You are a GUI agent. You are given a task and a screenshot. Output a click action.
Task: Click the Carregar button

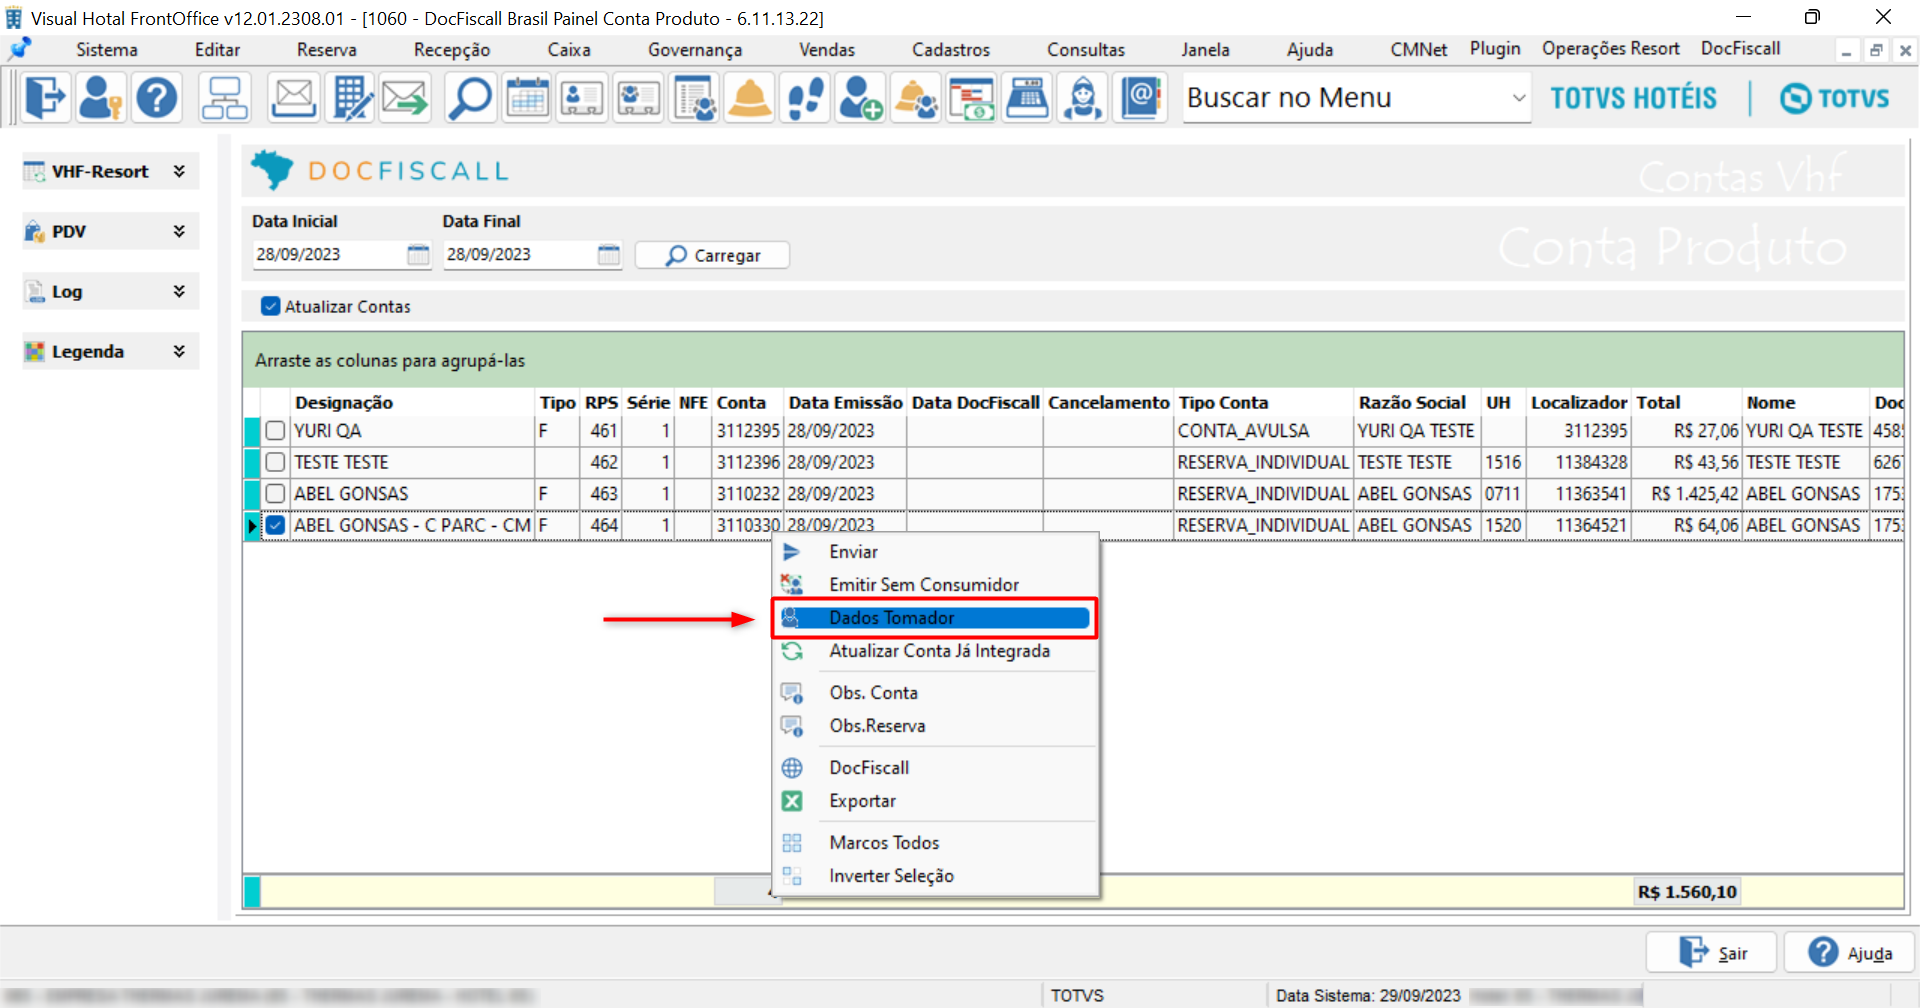click(712, 256)
